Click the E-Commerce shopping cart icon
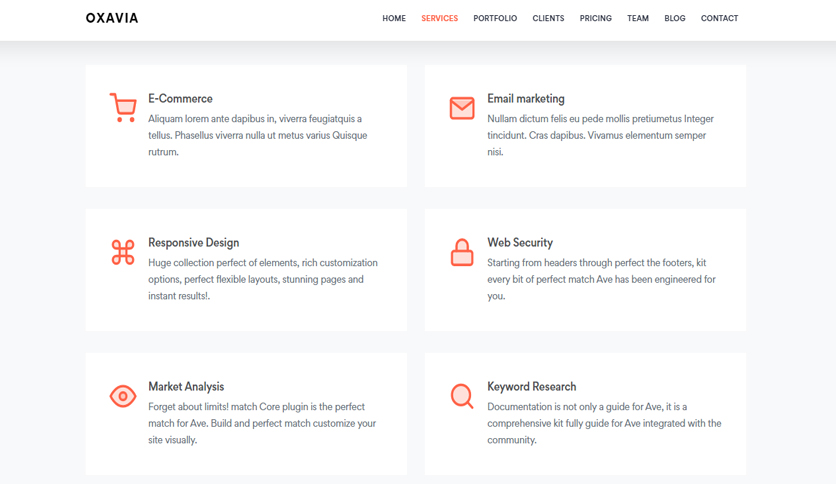This screenshot has height=484, width=836. tap(123, 108)
